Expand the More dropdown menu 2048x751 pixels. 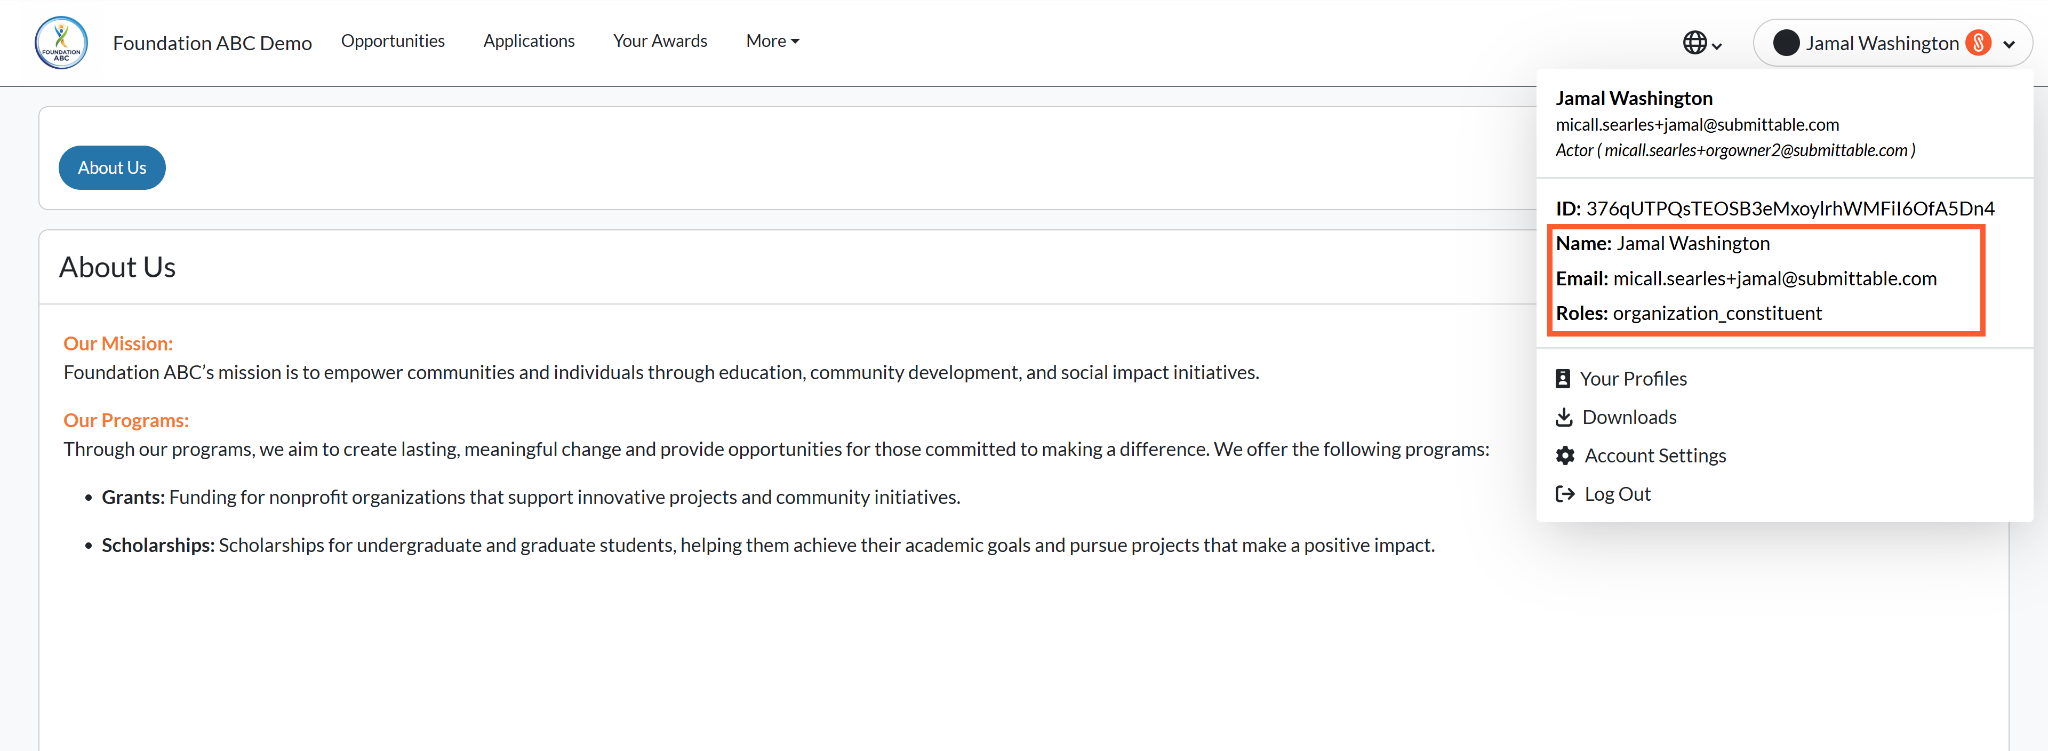(x=773, y=41)
